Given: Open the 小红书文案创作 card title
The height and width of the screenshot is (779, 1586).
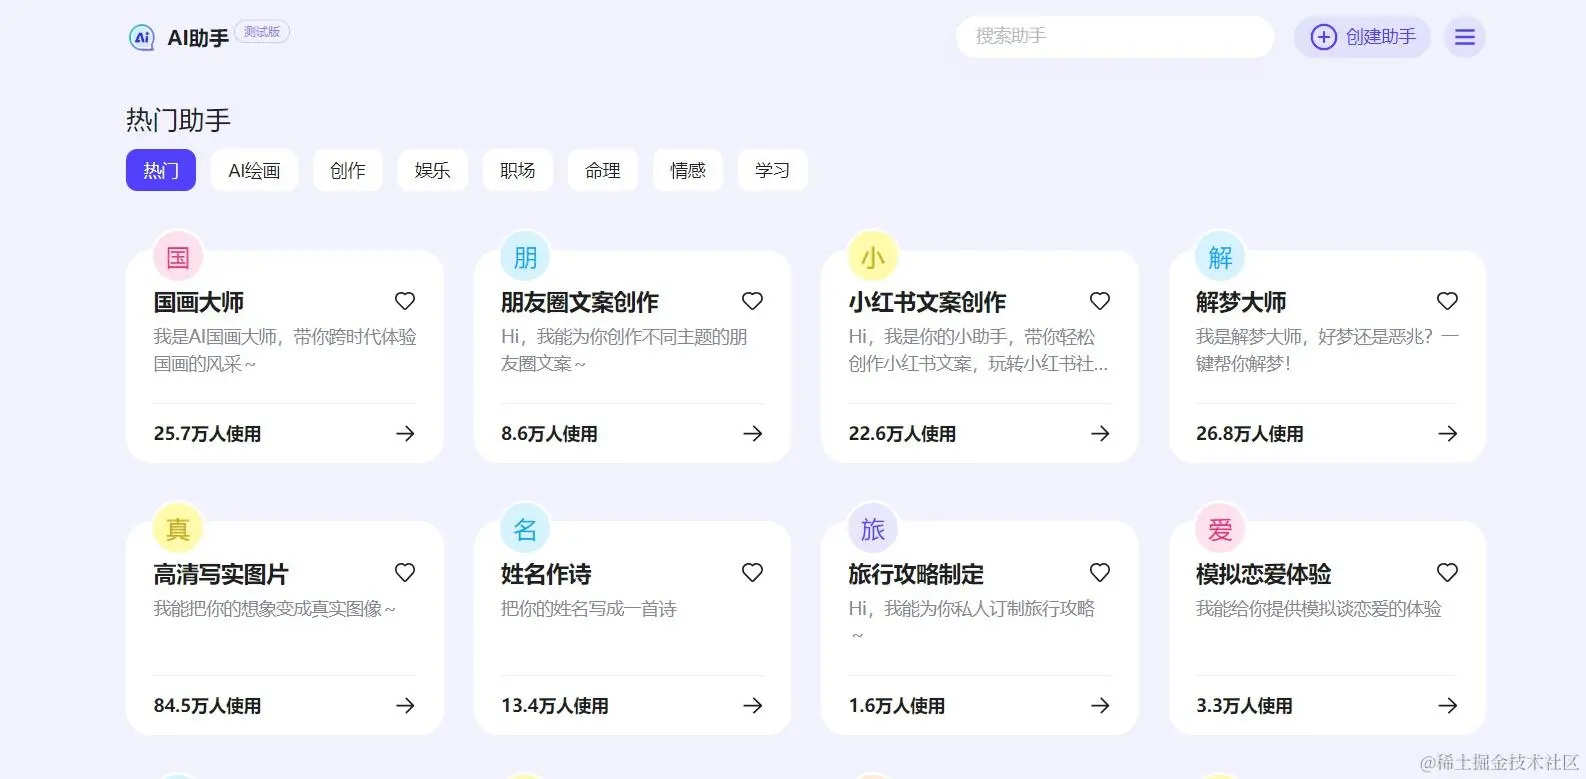Looking at the screenshot, I should pos(927,302).
